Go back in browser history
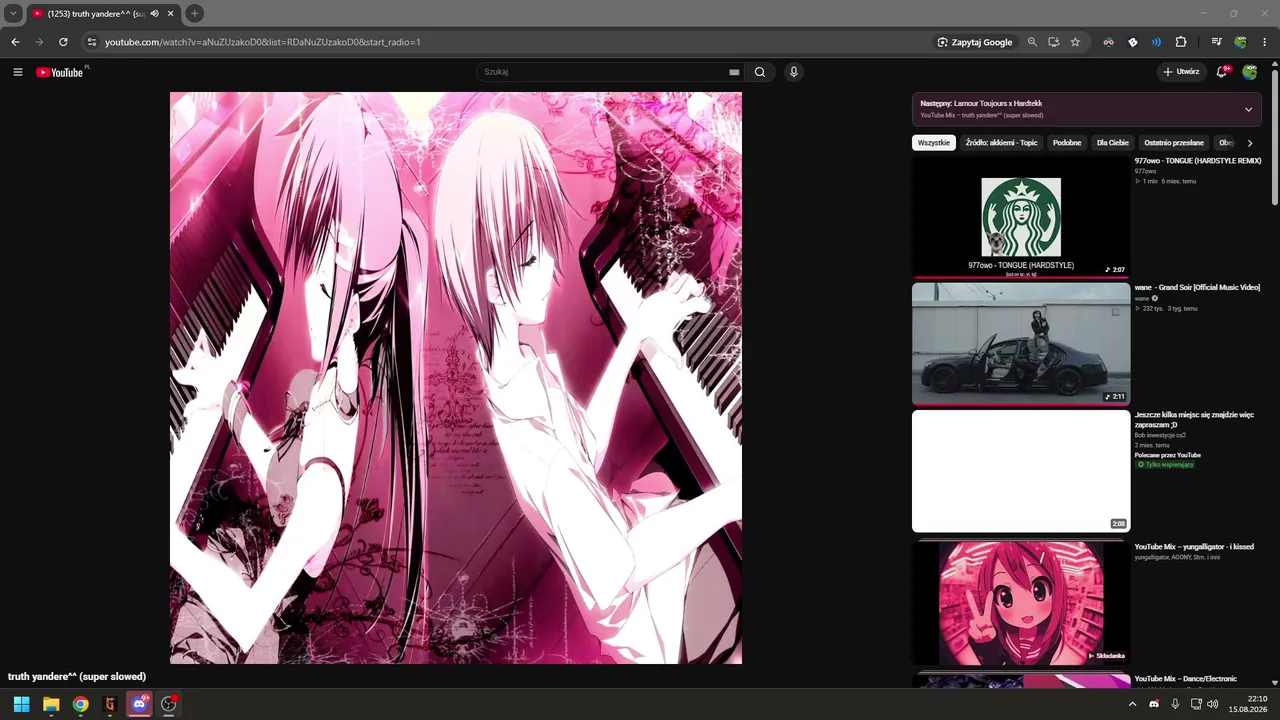Screen dimensions: 1280x720 click(x=15, y=42)
